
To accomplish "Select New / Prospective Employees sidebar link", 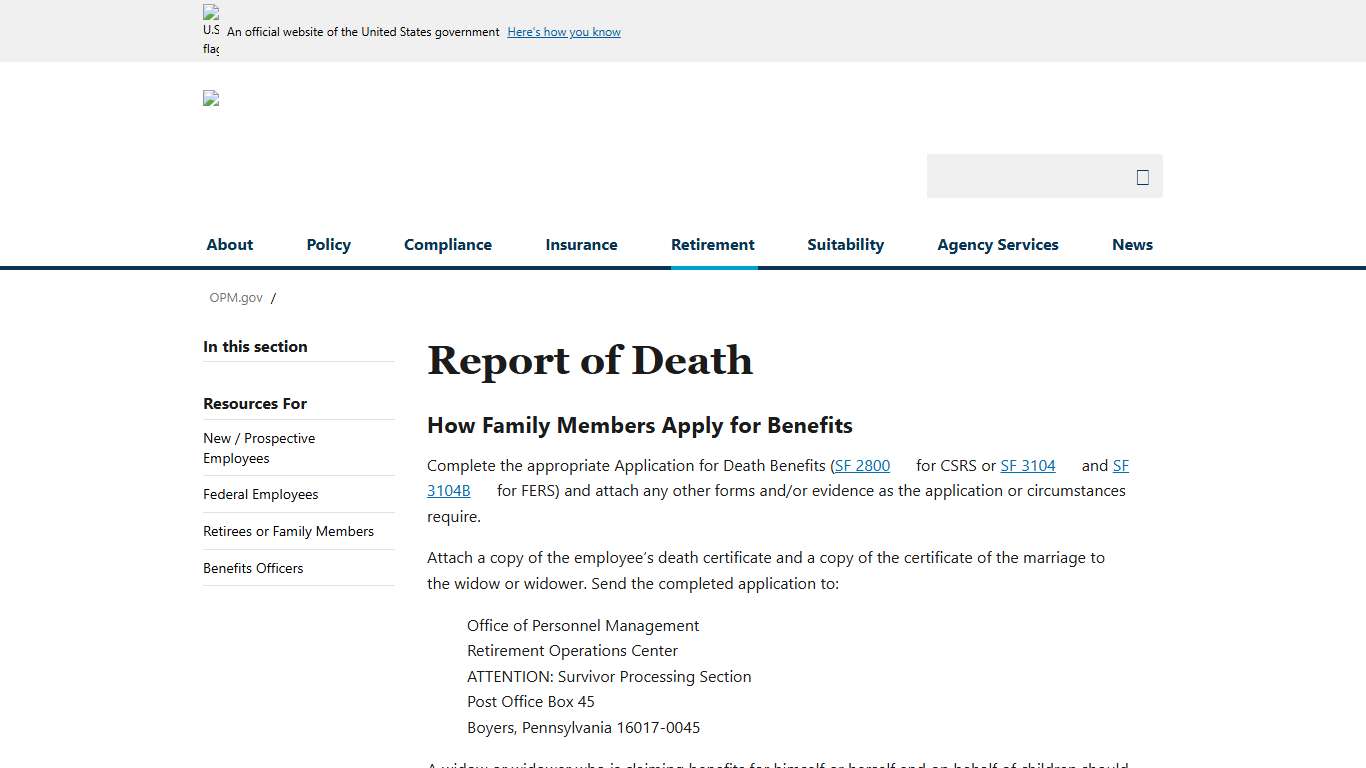I will coord(259,448).
